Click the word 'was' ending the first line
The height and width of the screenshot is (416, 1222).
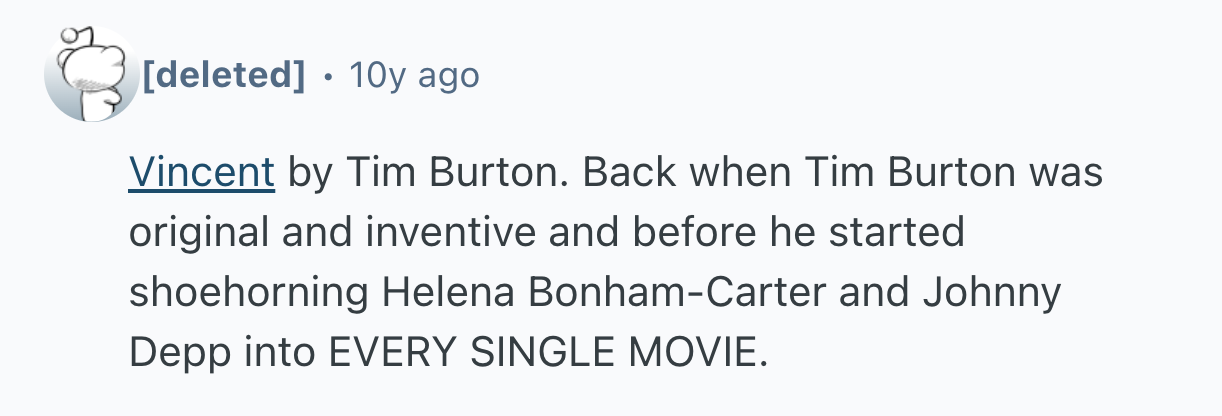[x=1067, y=173]
